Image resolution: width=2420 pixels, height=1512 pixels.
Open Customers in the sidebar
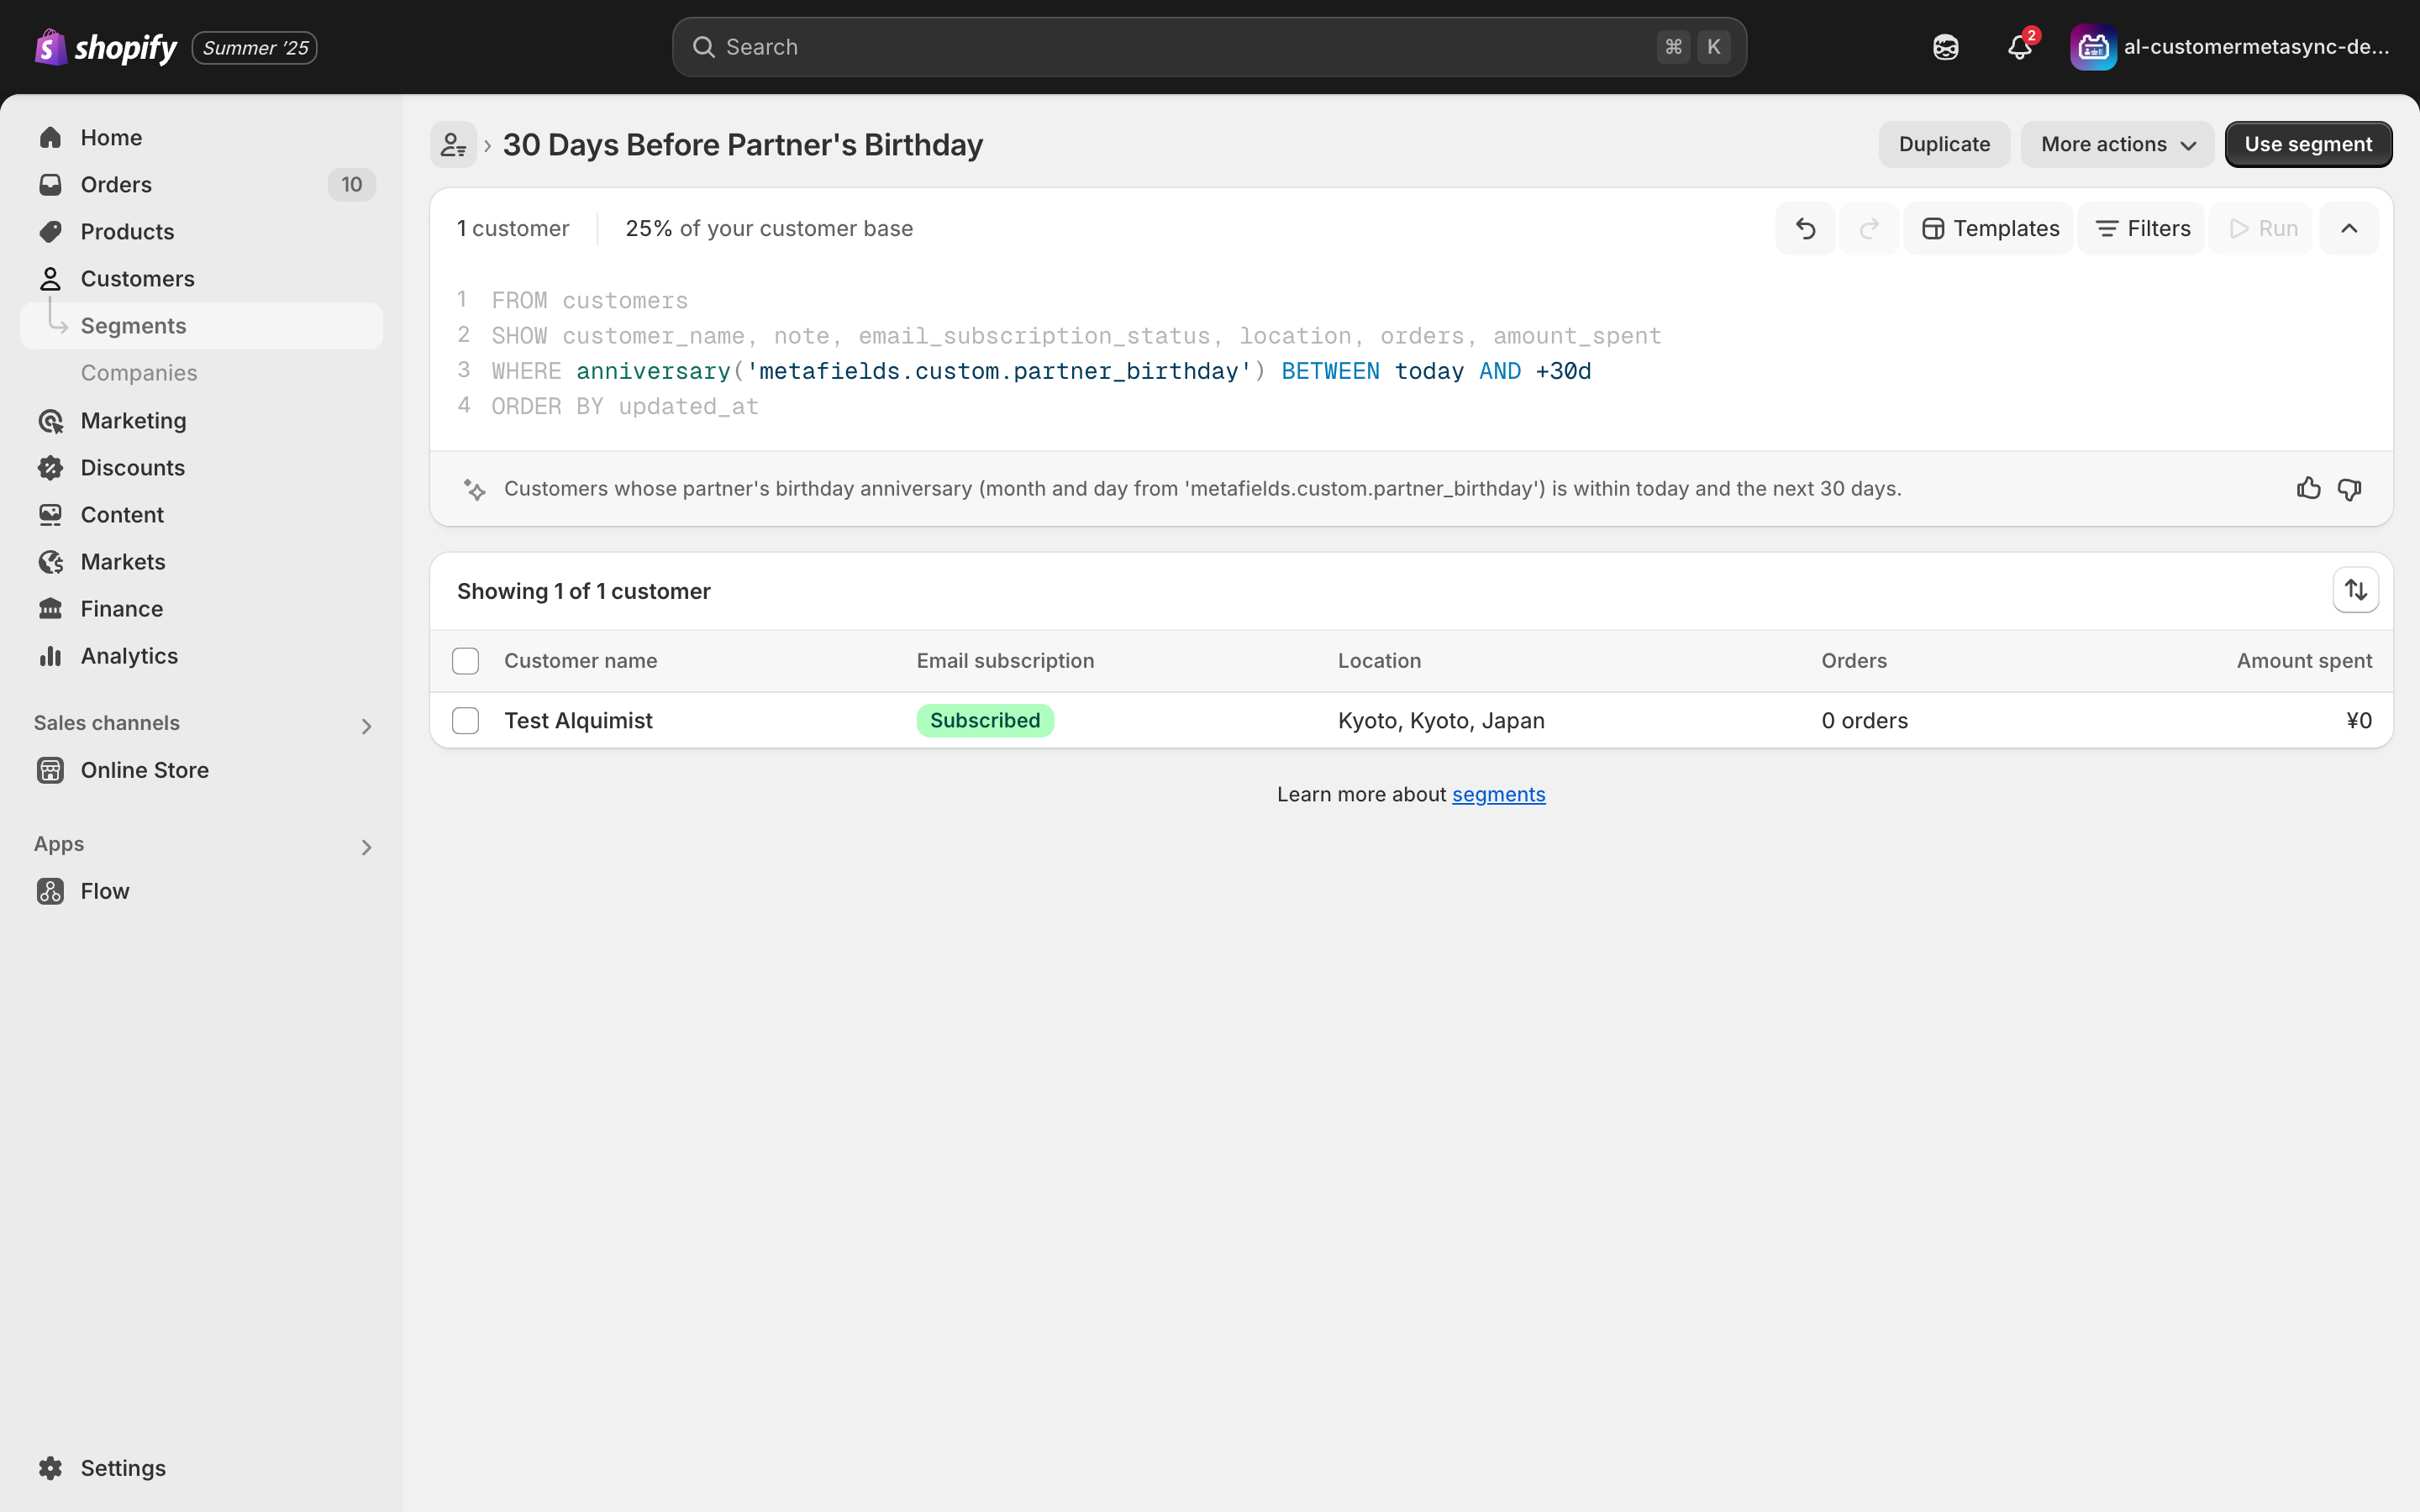click(201, 278)
